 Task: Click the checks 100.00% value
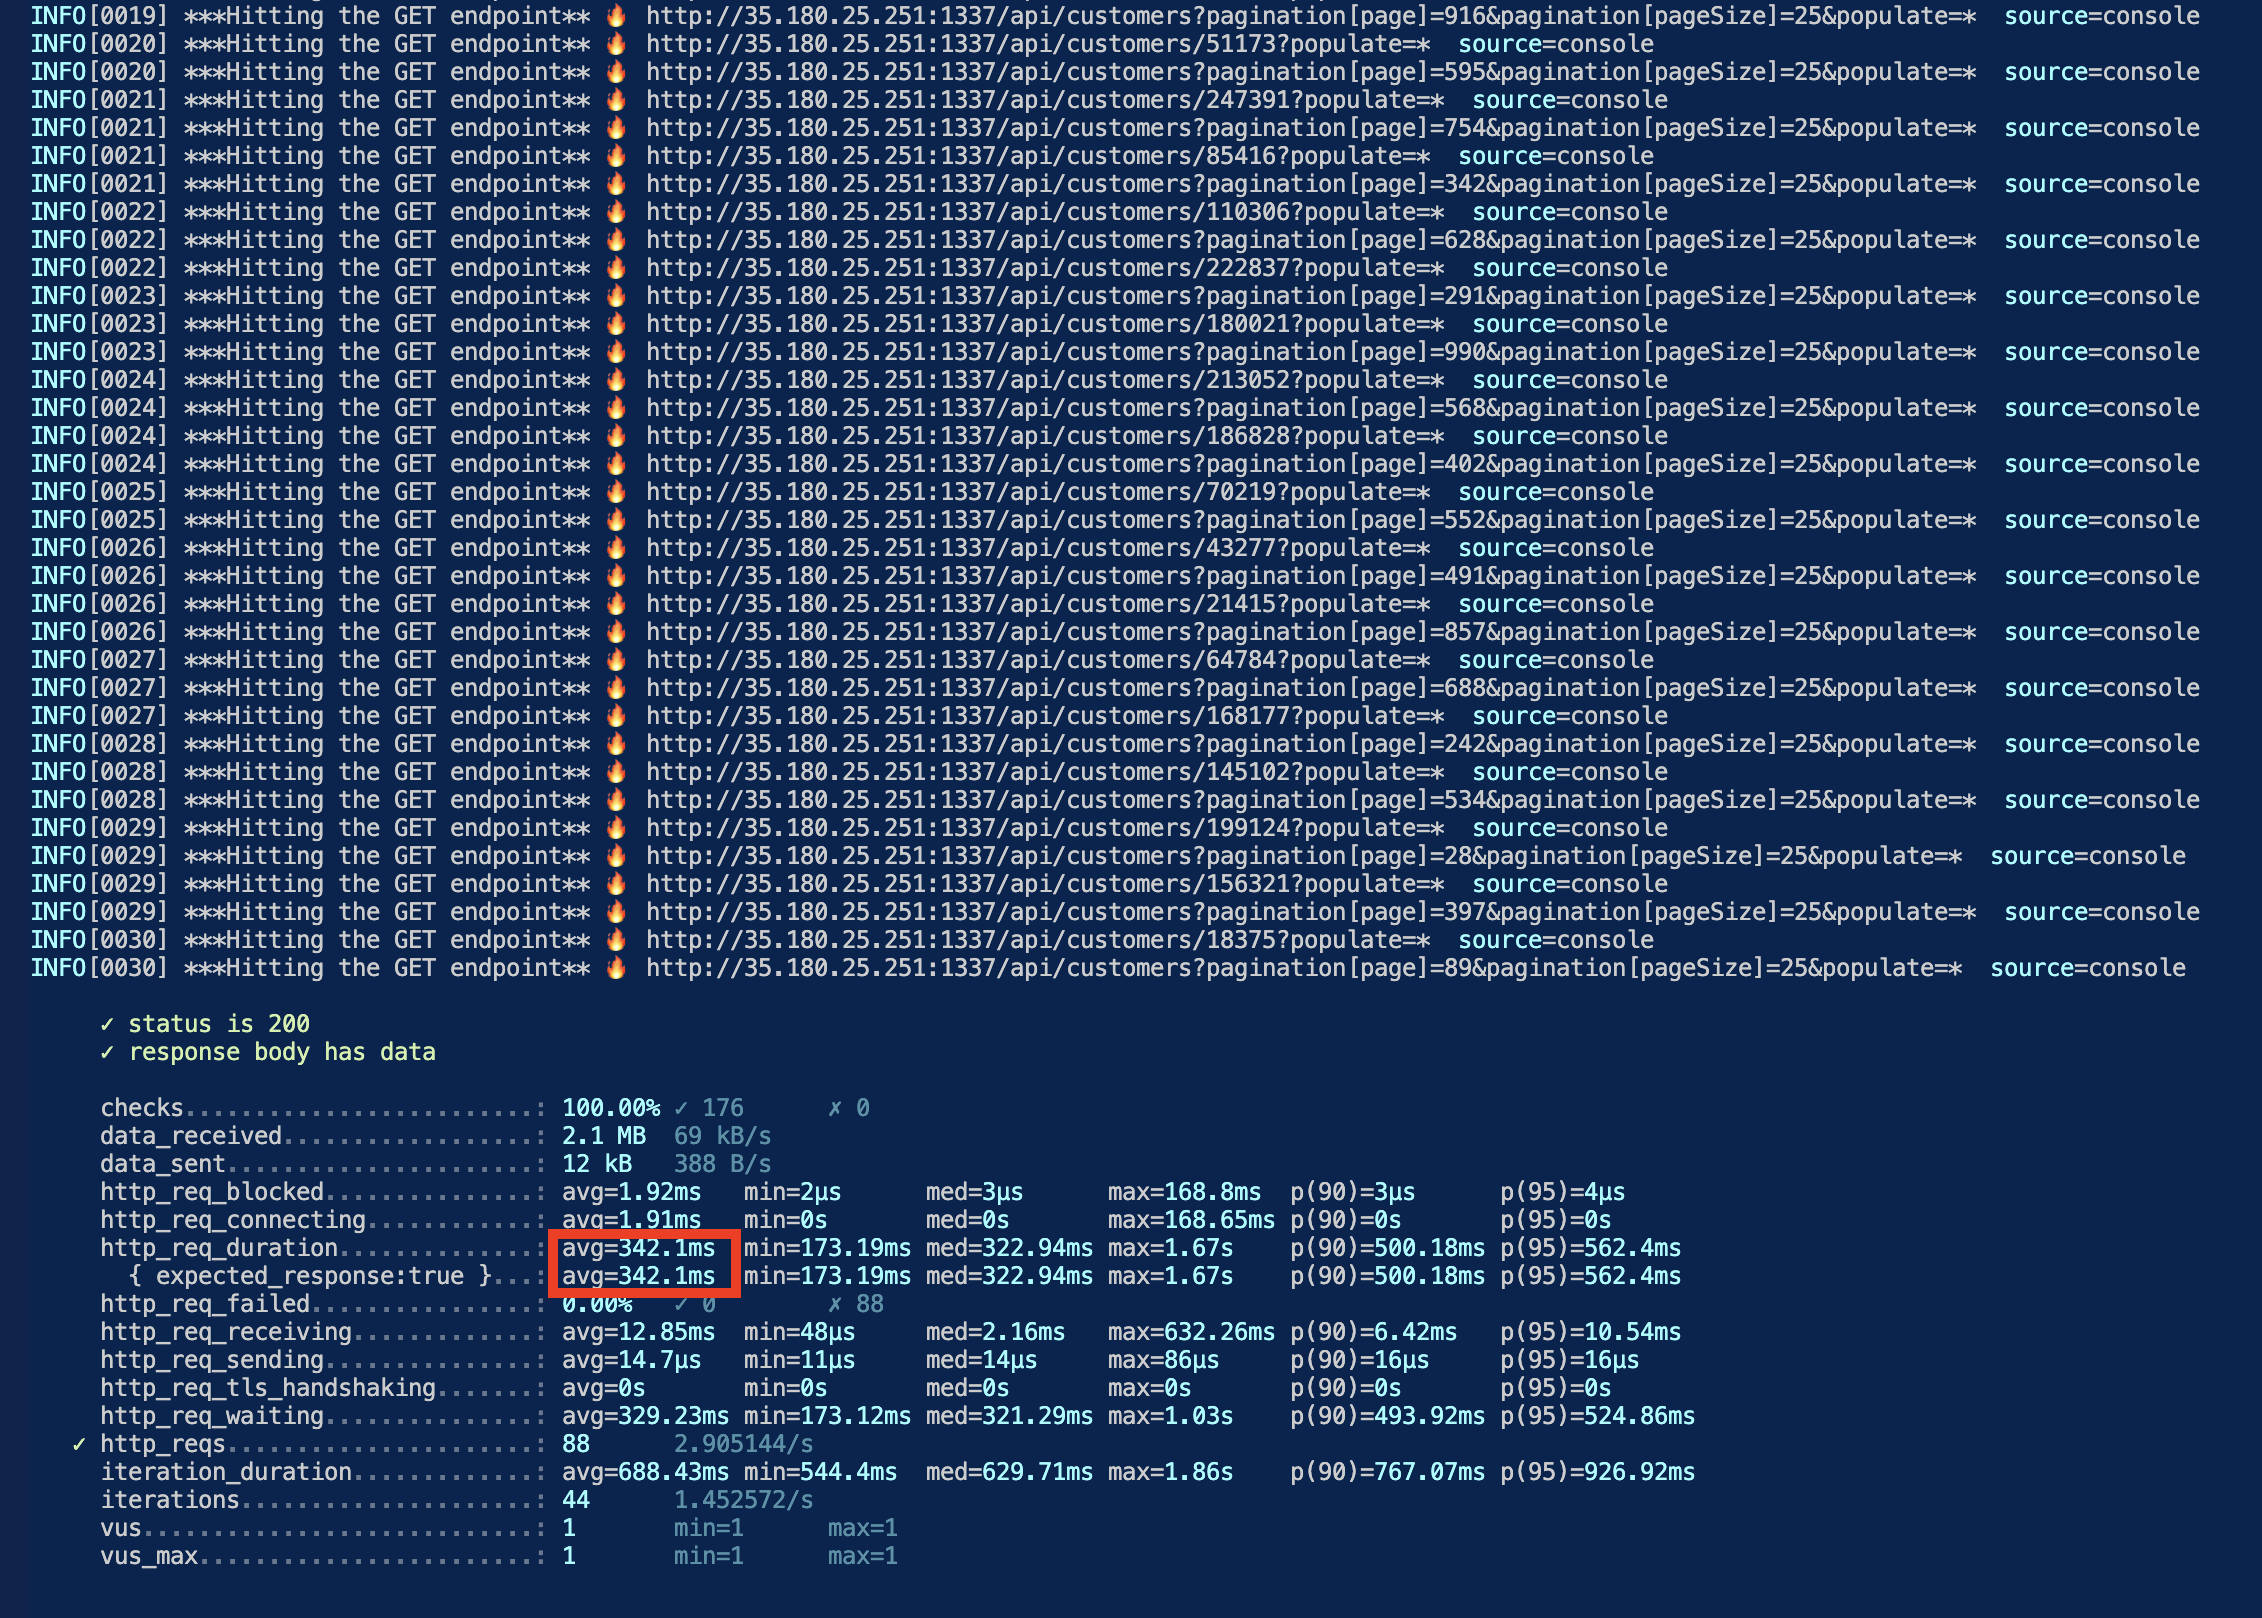610,1108
